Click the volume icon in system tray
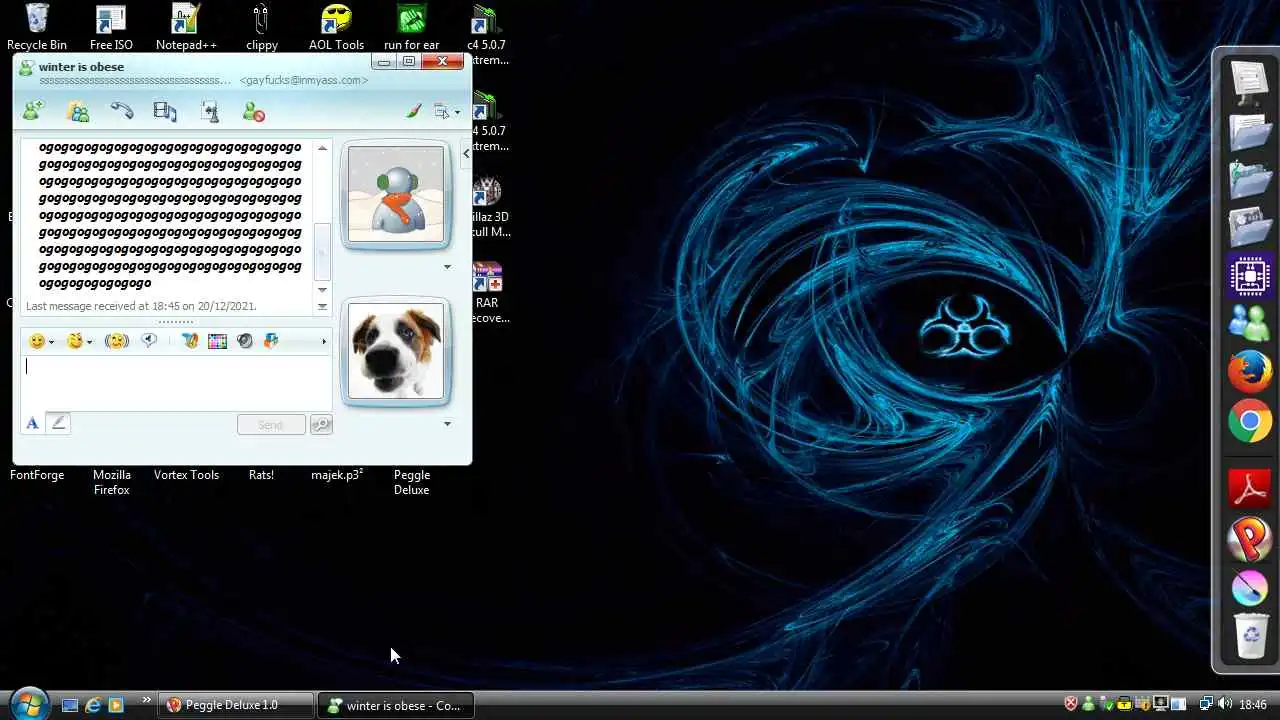The image size is (1280, 720). (x=1224, y=704)
